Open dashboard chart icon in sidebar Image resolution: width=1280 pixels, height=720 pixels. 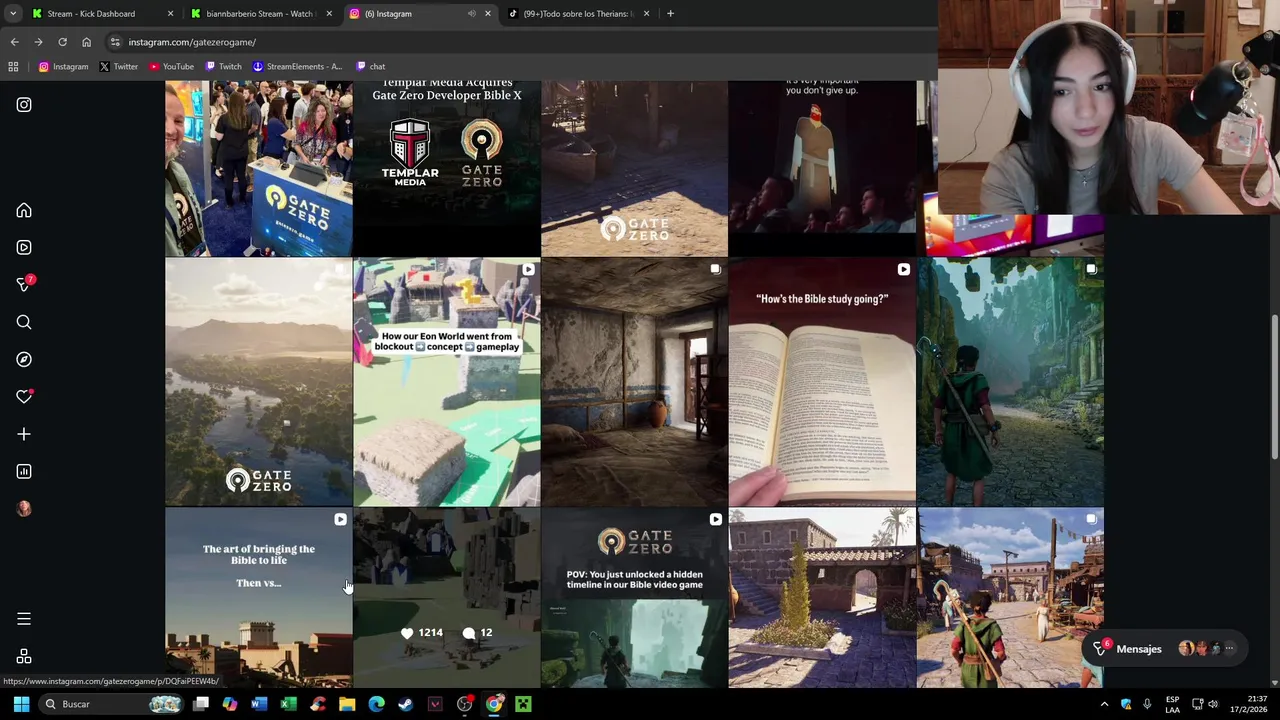24,471
